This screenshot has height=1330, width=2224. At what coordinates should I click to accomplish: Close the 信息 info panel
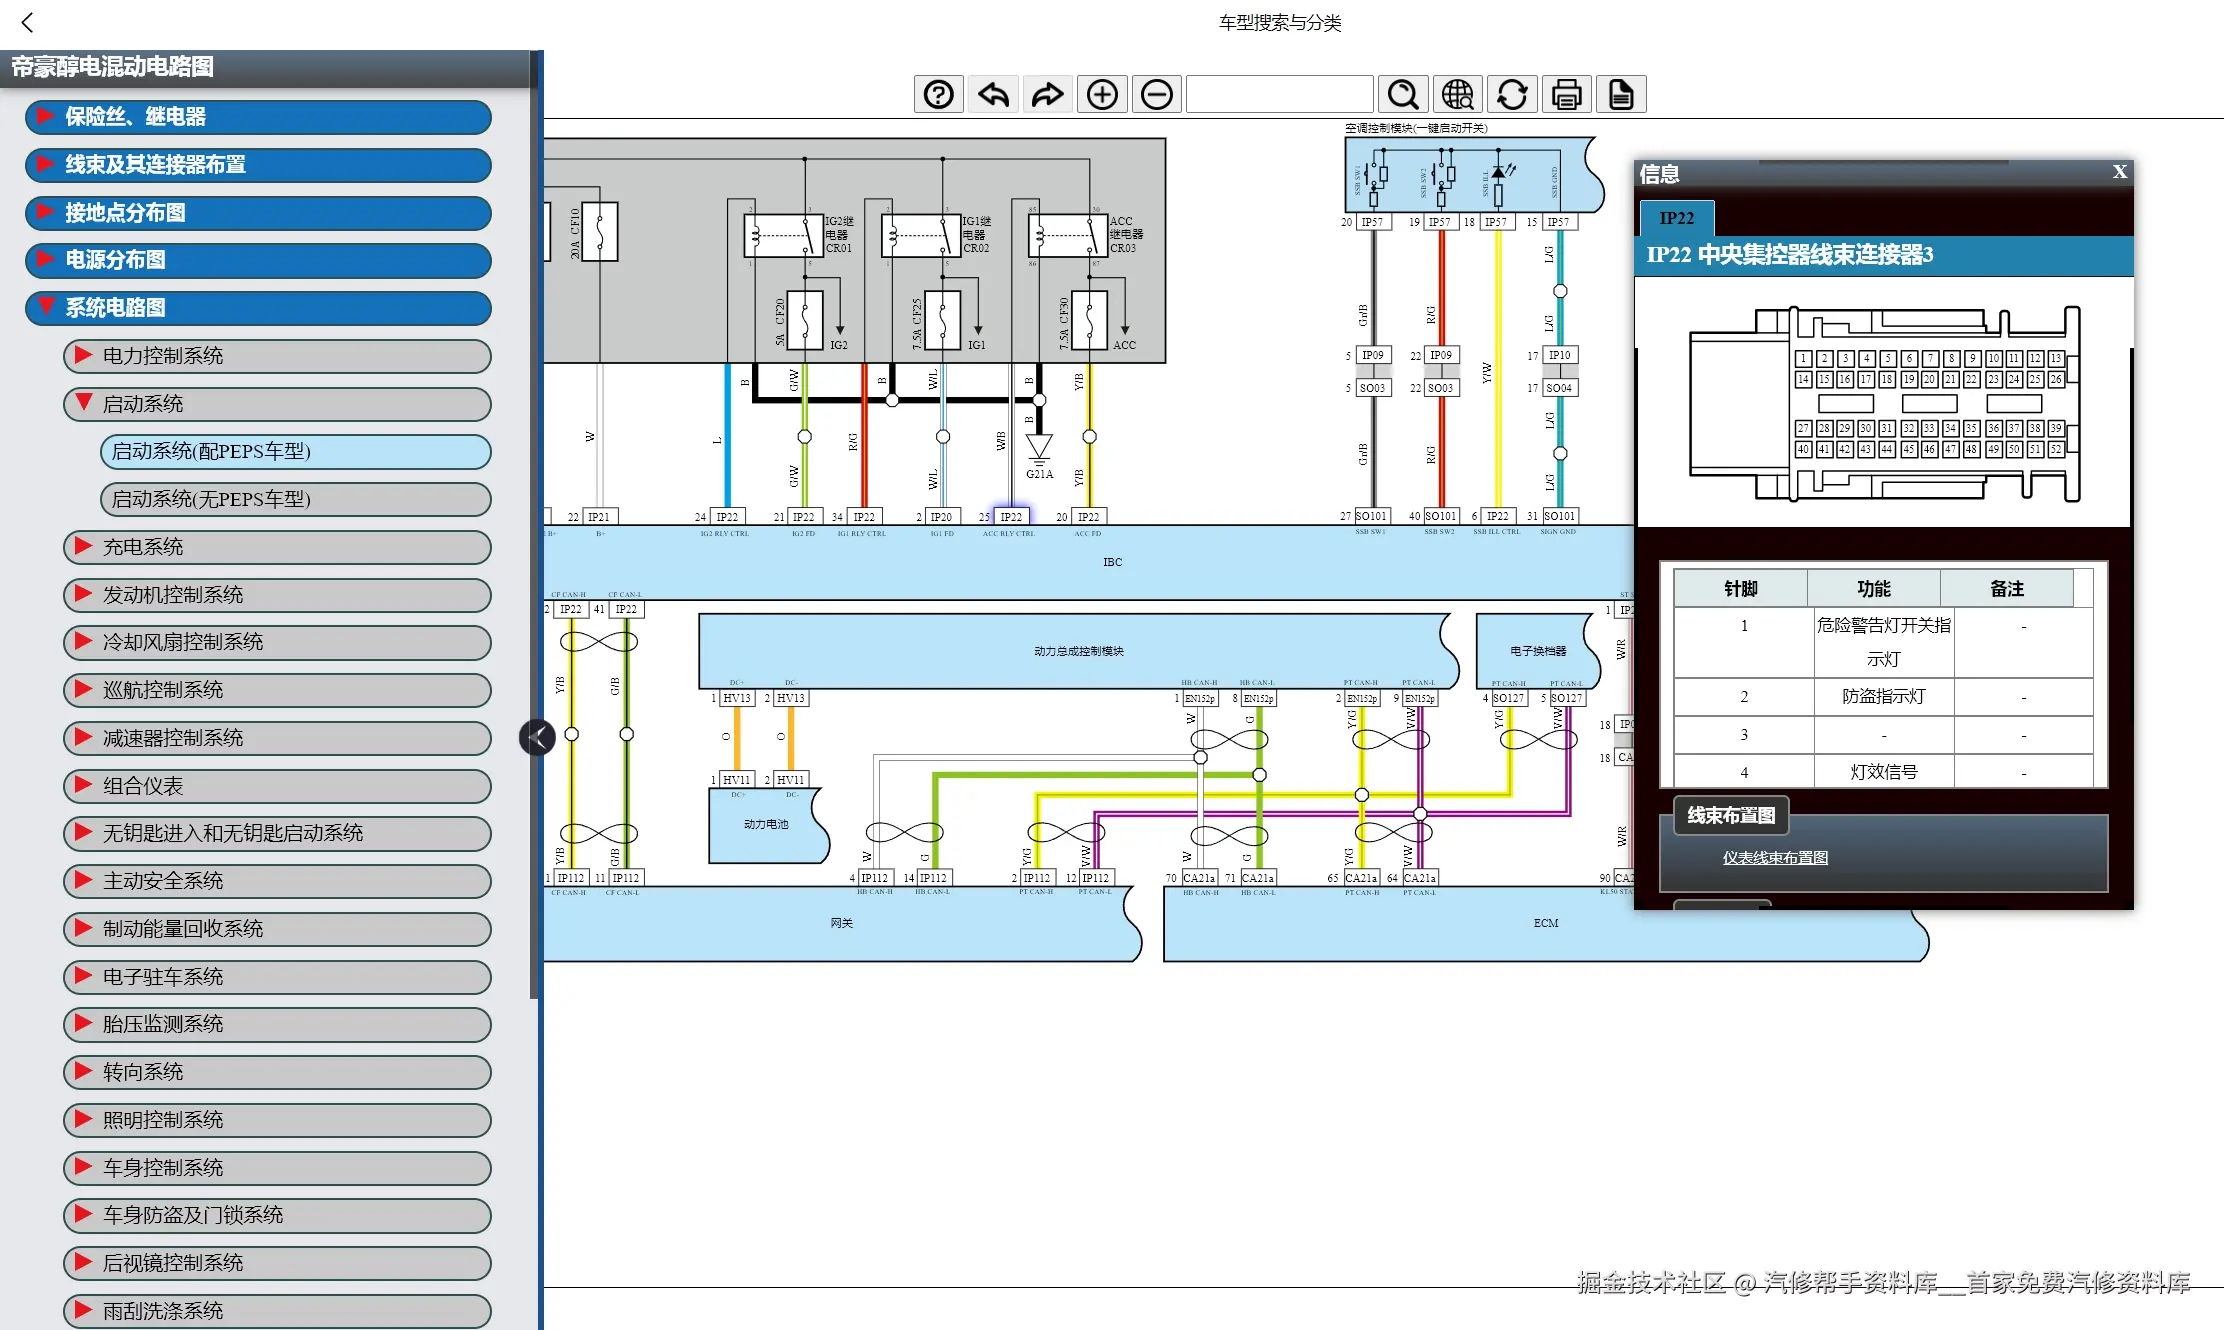click(x=2119, y=172)
